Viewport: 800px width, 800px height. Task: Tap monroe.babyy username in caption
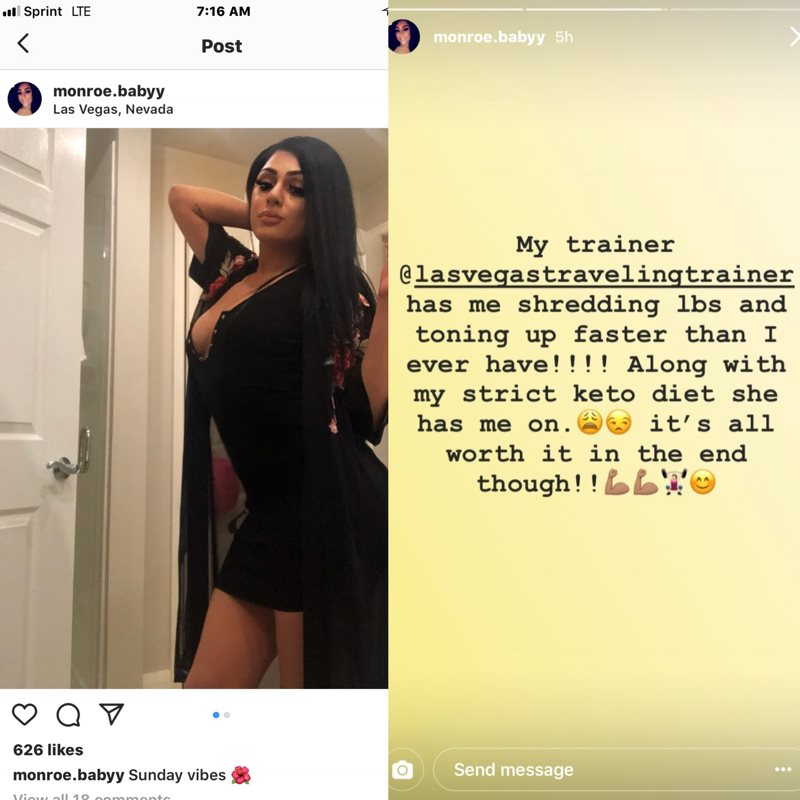click(x=68, y=775)
